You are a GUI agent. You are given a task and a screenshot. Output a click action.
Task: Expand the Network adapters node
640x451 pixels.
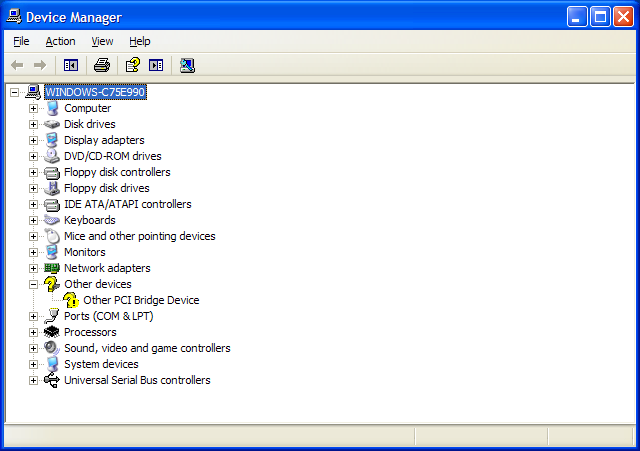(x=33, y=269)
